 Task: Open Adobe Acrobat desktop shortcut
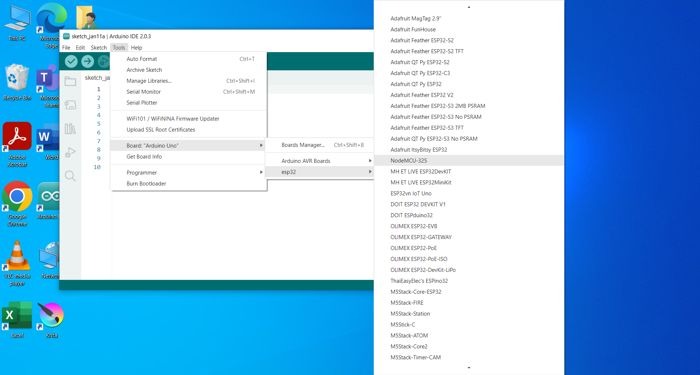(17, 144)
